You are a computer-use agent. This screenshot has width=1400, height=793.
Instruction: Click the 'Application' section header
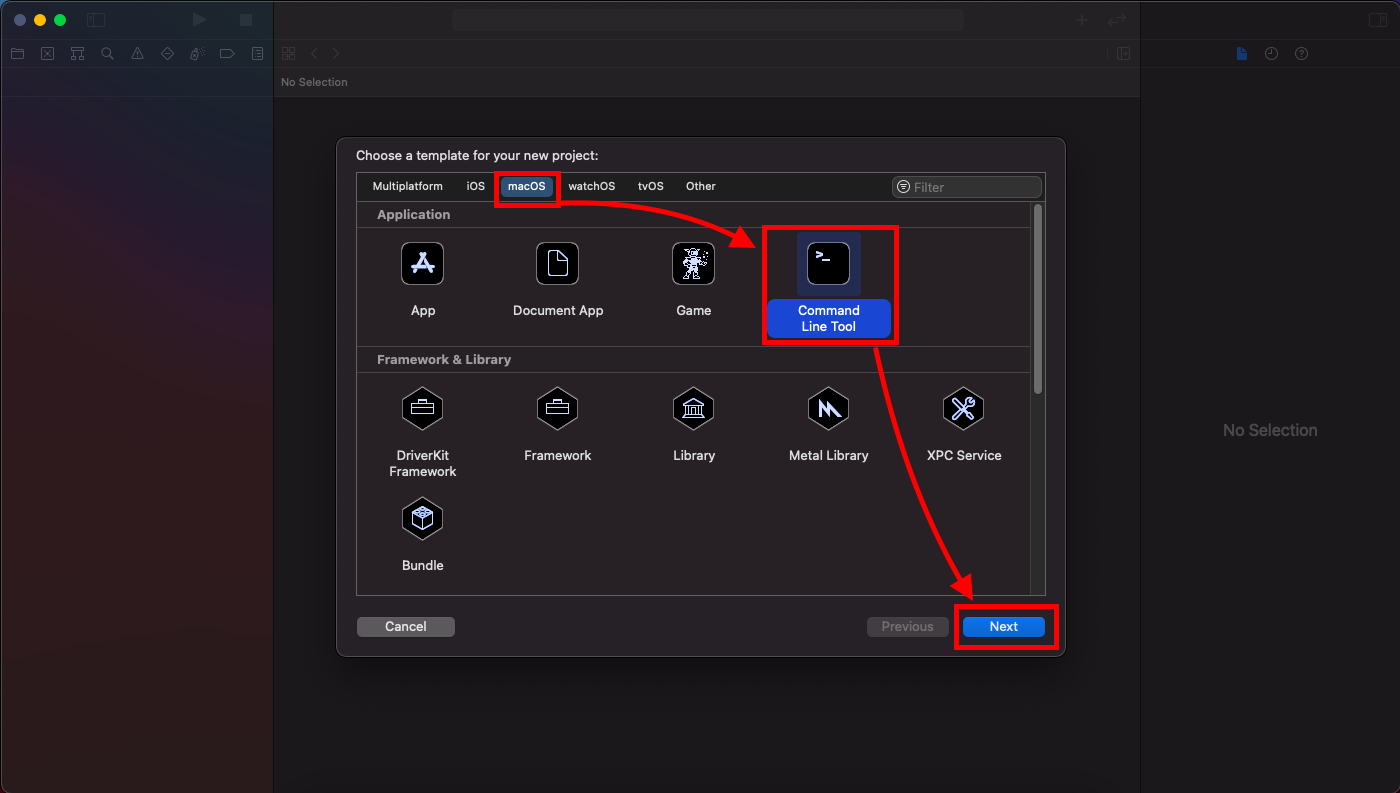414,215
